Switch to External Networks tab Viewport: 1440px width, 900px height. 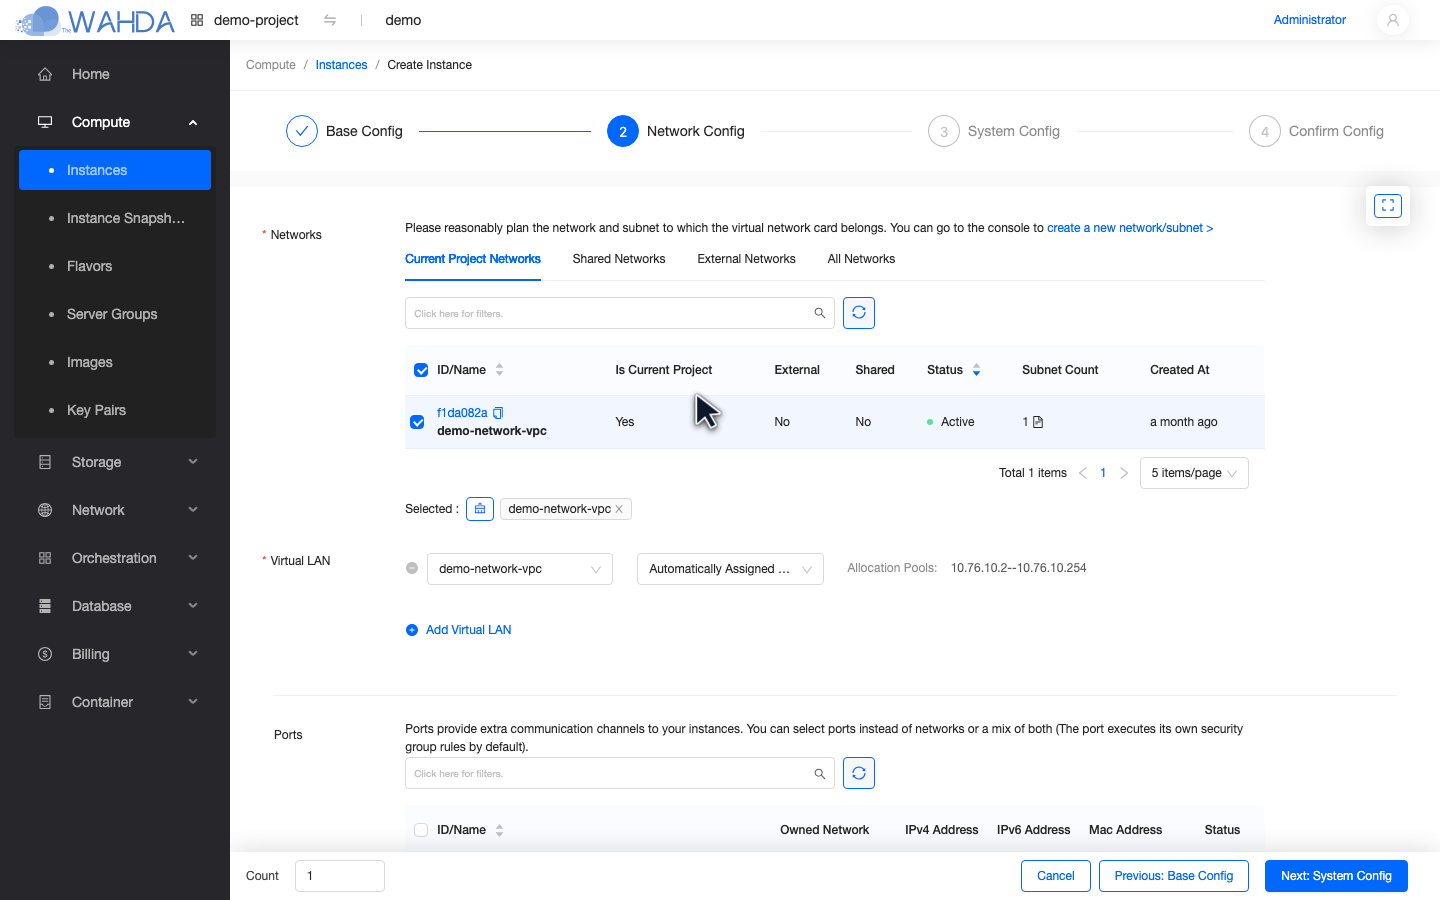coord(746,259)
